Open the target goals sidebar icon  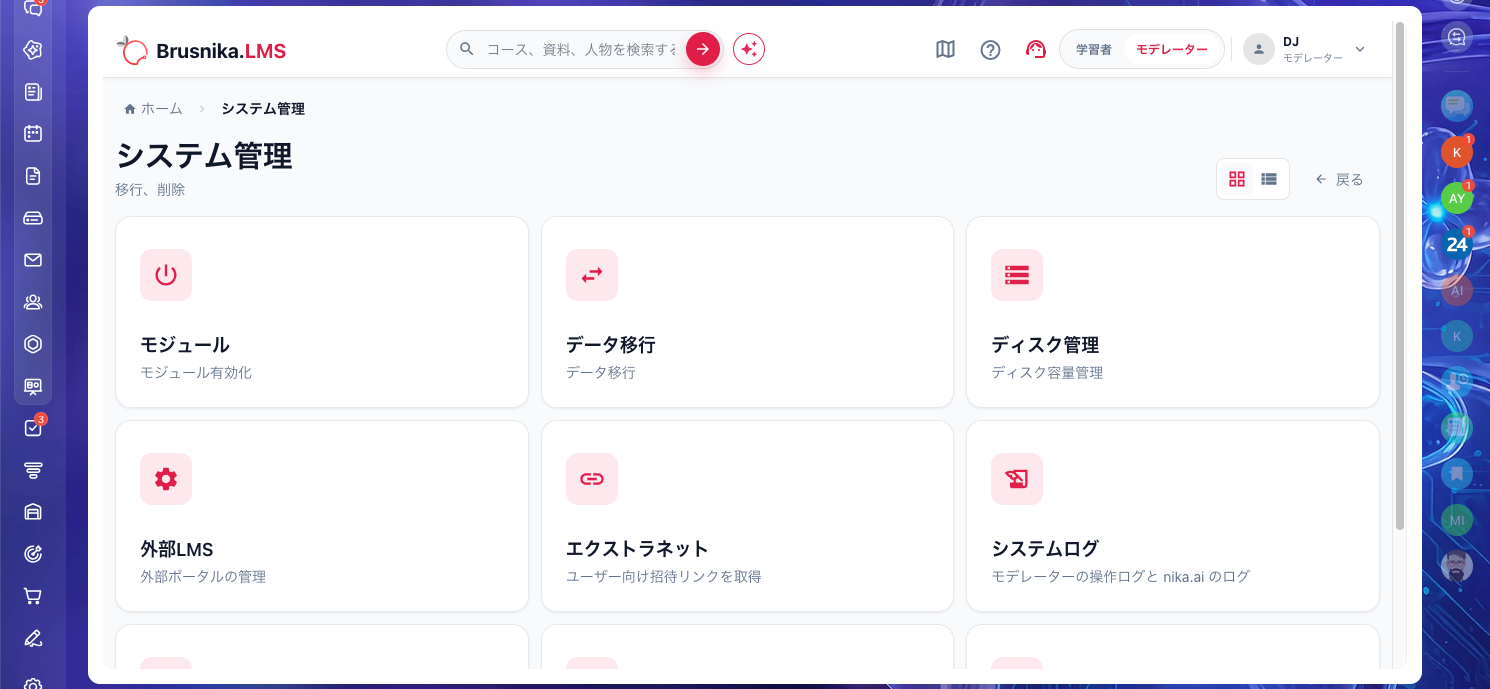[33, 554]
